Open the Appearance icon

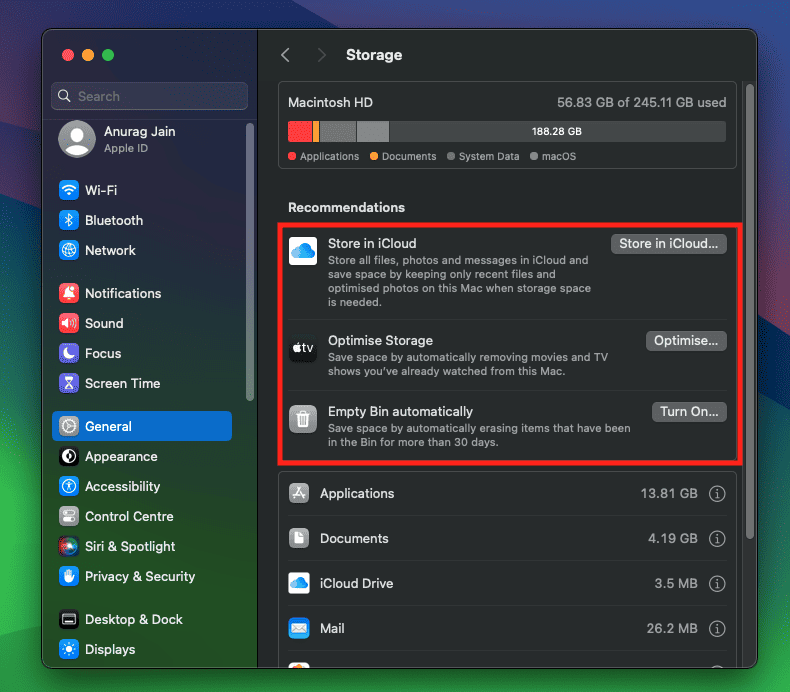pos(69,457)
